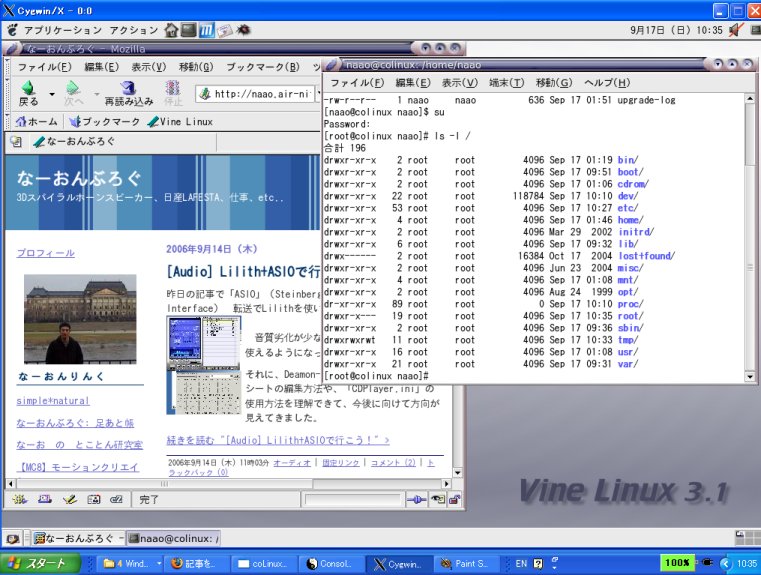Image resolution: width=761 pixels, height=575 pixels.
Task: Click the プロフィール link
Action: [46, 253]
